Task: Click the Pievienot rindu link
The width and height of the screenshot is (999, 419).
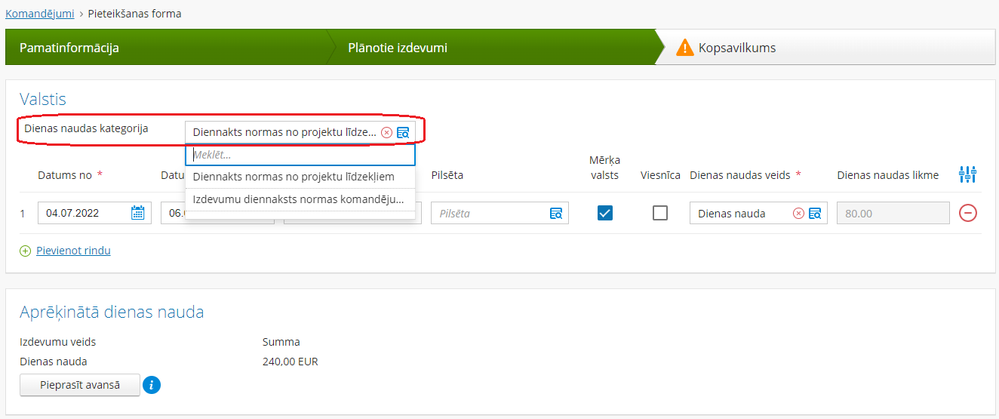Action: 73,251
